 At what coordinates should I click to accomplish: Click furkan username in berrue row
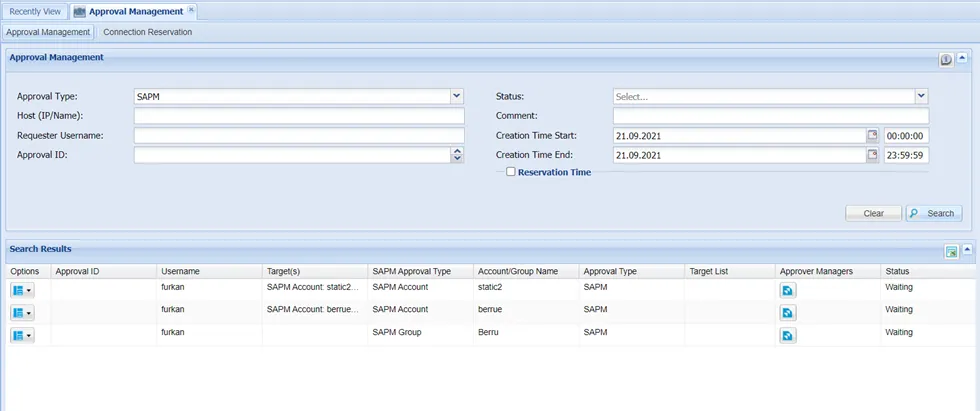pos(173,310)
